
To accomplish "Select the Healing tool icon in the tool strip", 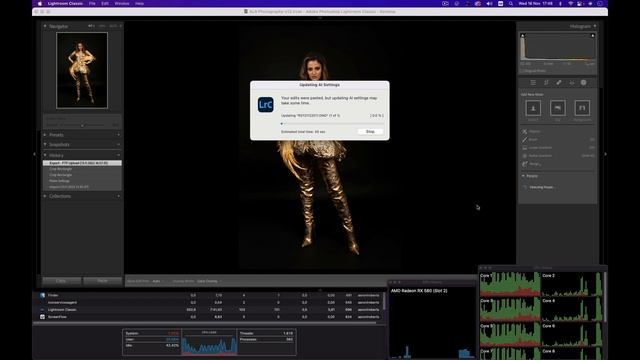I will 559,82.
